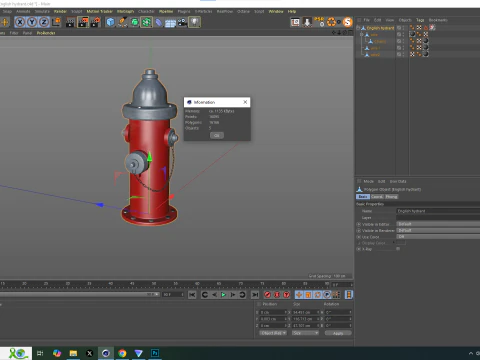This screenshot has height=360, width=480.
Task: Click the green subdivision generator icon
Action: (x=134, y=22)
